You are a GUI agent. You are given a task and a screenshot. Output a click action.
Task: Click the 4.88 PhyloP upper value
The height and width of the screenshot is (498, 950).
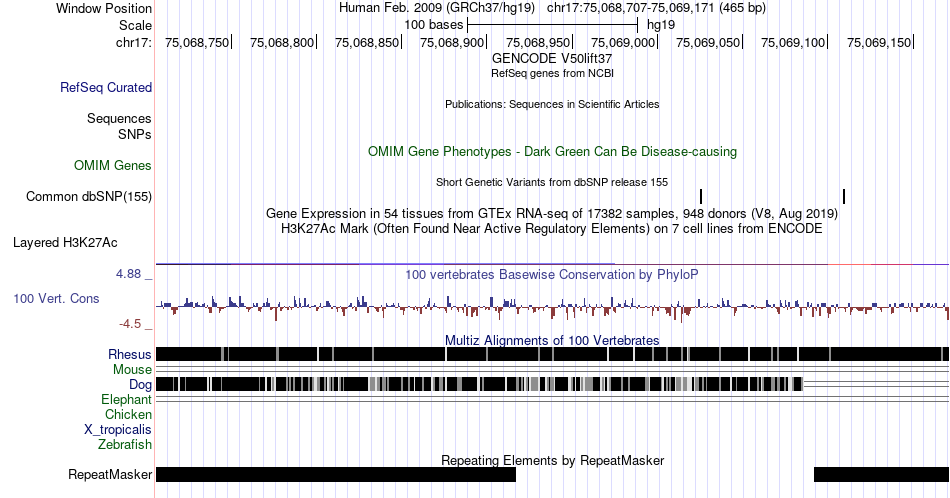point(128,274)
